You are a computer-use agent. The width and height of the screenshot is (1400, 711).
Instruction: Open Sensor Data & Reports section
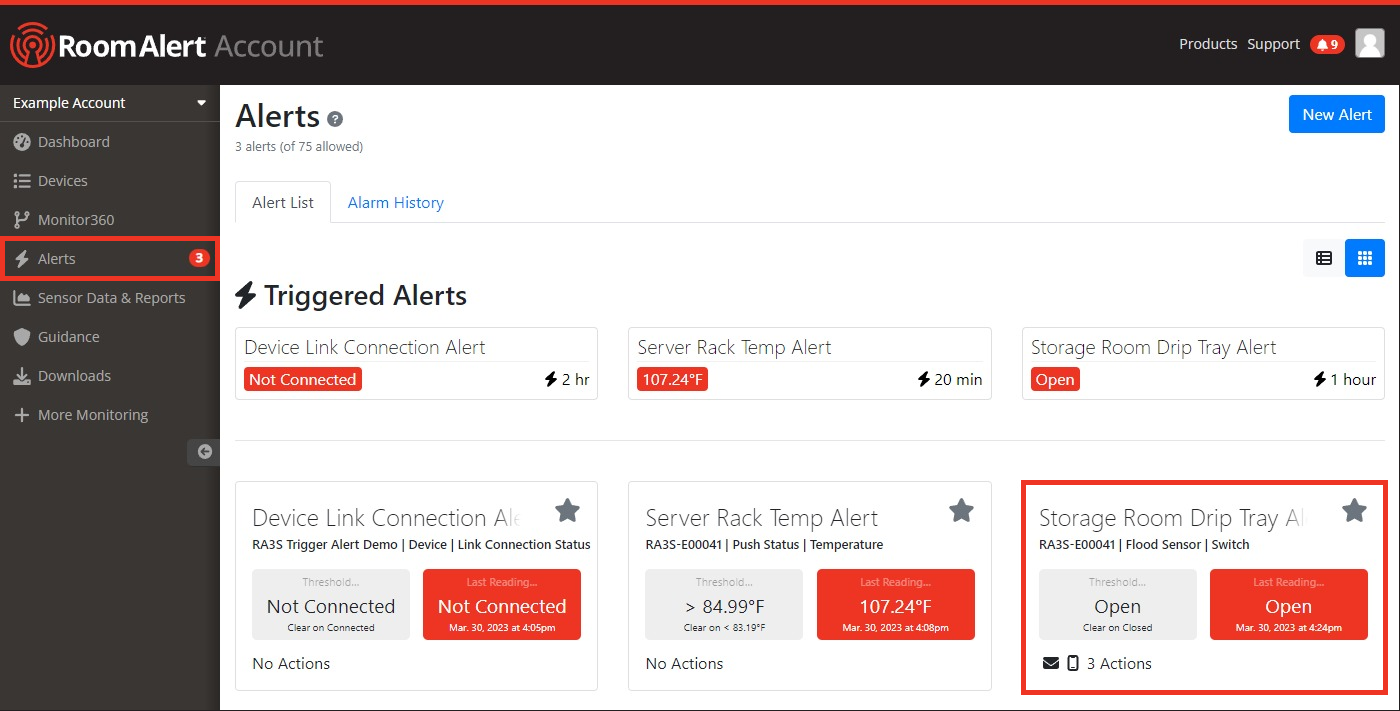click(x=111, y=298)
